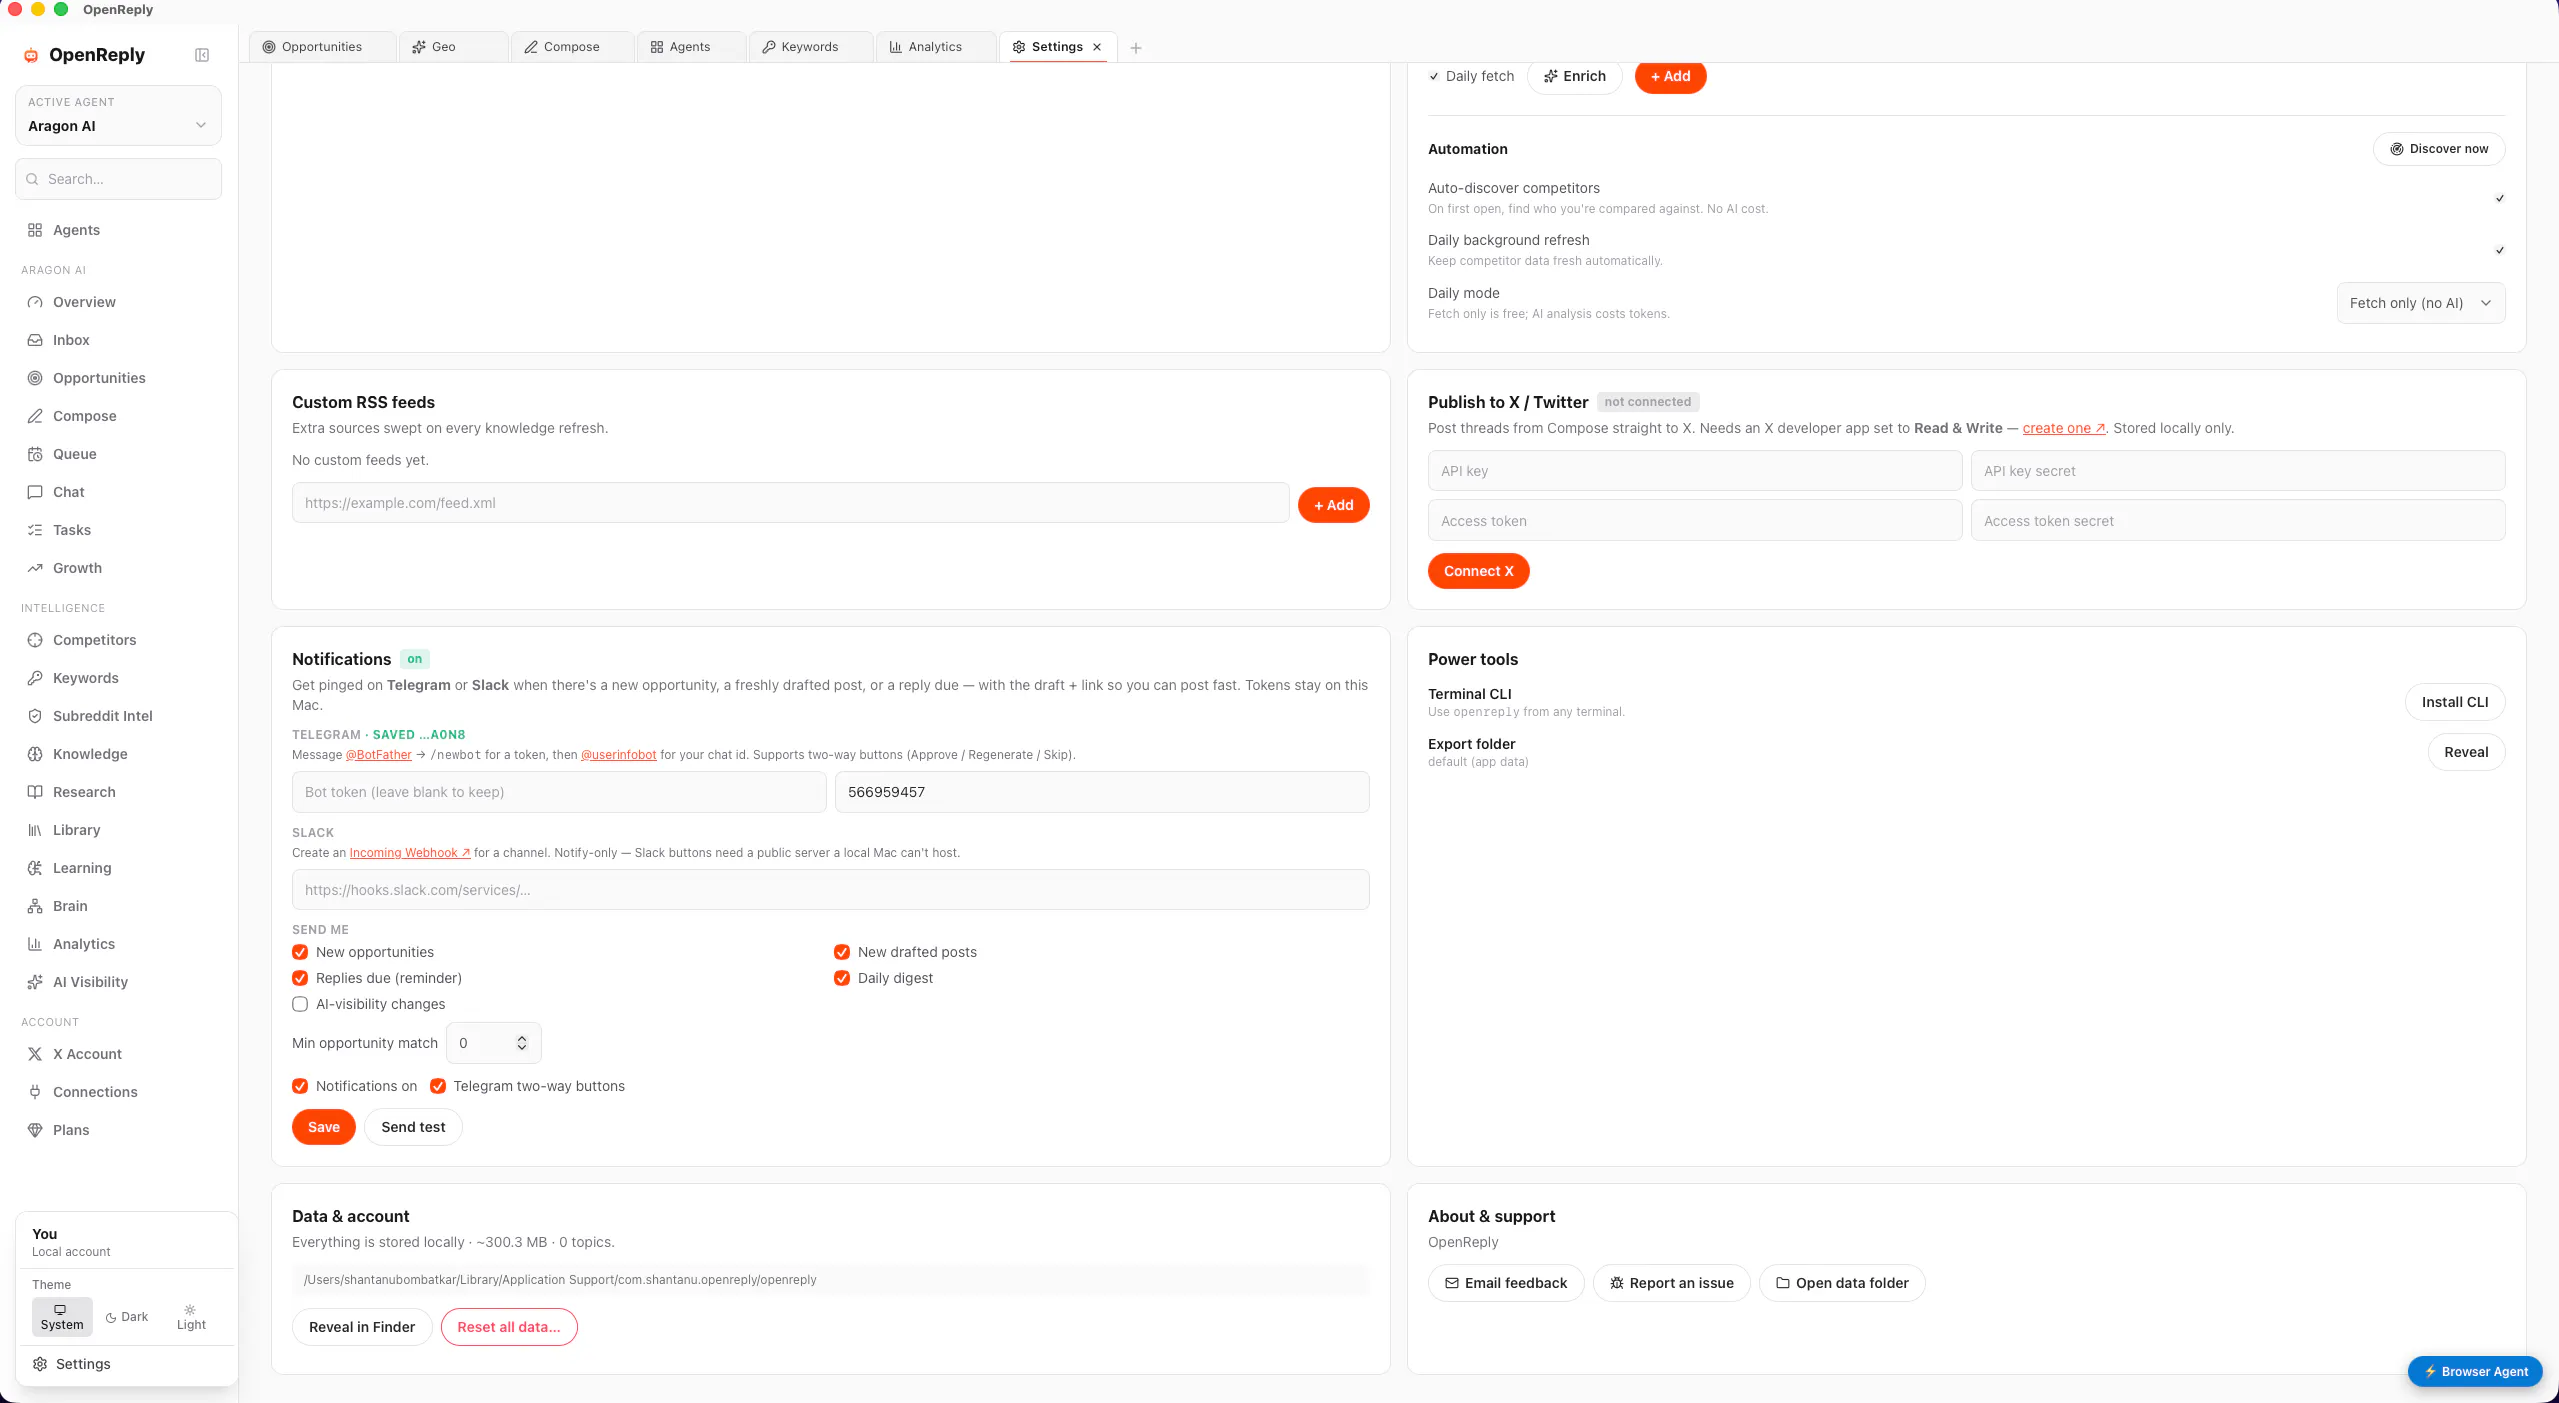Open the Library section
The height and width of the screenshot is (1403, 2559).
(118, 830)
